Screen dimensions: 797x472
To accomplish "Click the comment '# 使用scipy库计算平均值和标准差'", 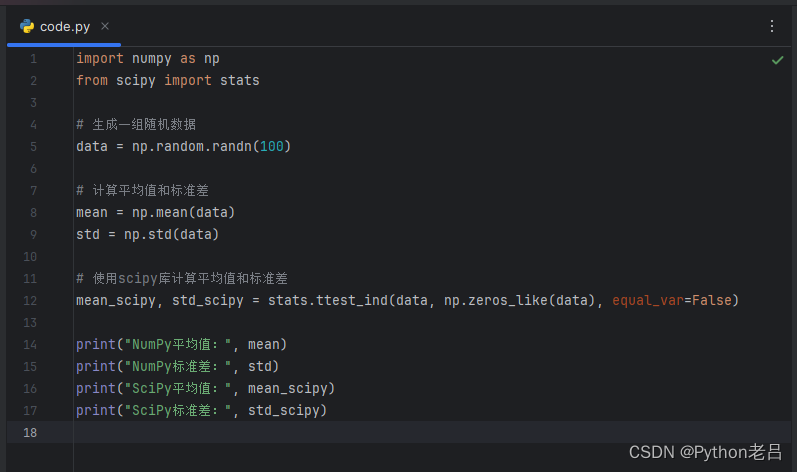I will point(182,278).
